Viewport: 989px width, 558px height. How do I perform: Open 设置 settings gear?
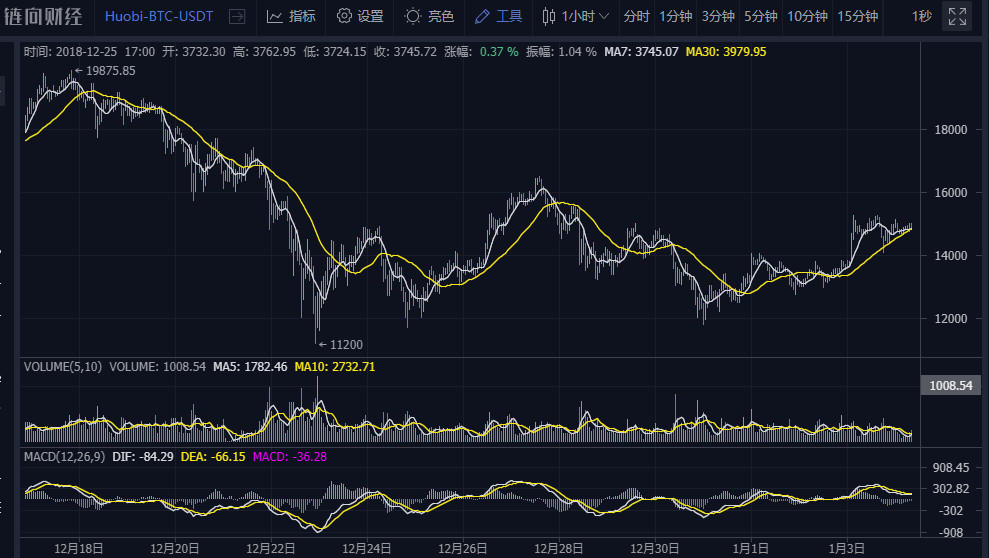[360, 16]
